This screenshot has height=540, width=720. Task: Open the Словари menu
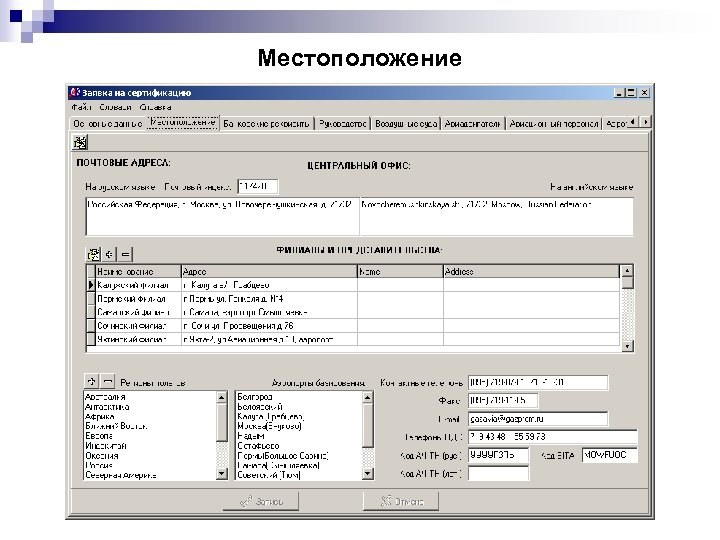(115, 107)
